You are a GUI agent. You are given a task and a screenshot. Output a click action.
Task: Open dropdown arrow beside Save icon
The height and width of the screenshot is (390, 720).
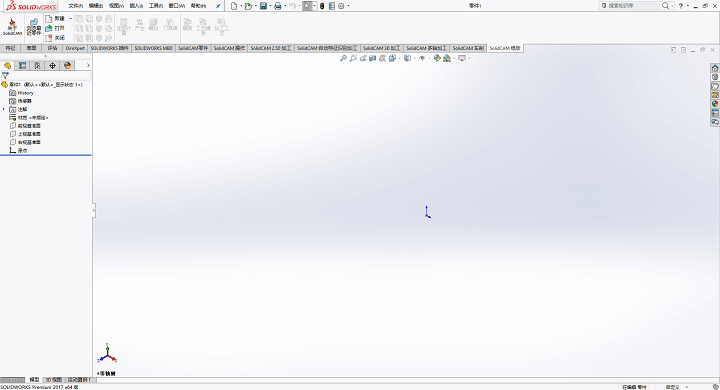(270, 6)
